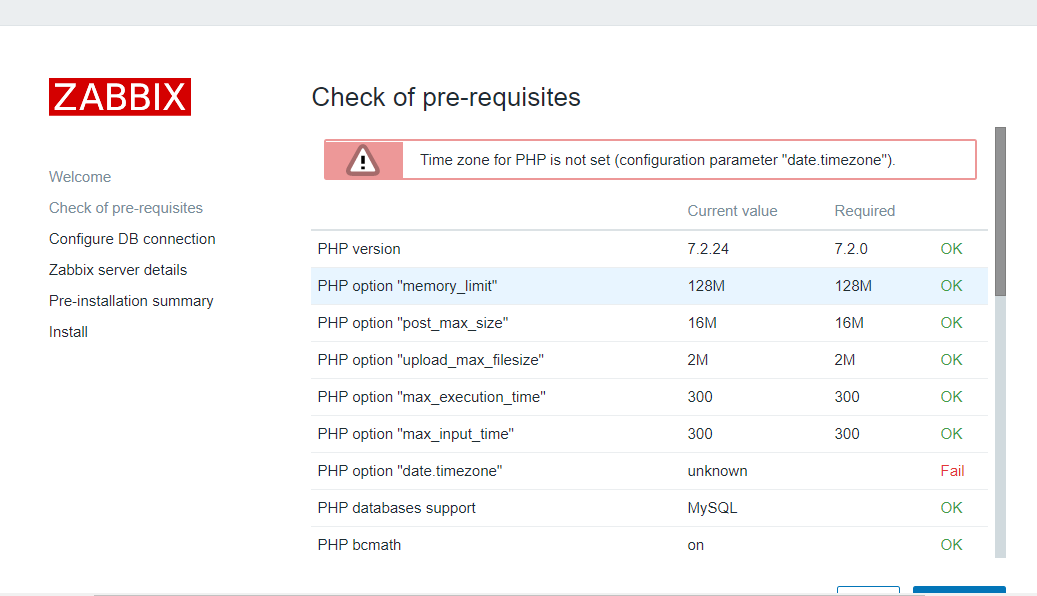The image size is (1037, 596).
Task: Select the Zabbix server details step
Action: pos(118,269)
